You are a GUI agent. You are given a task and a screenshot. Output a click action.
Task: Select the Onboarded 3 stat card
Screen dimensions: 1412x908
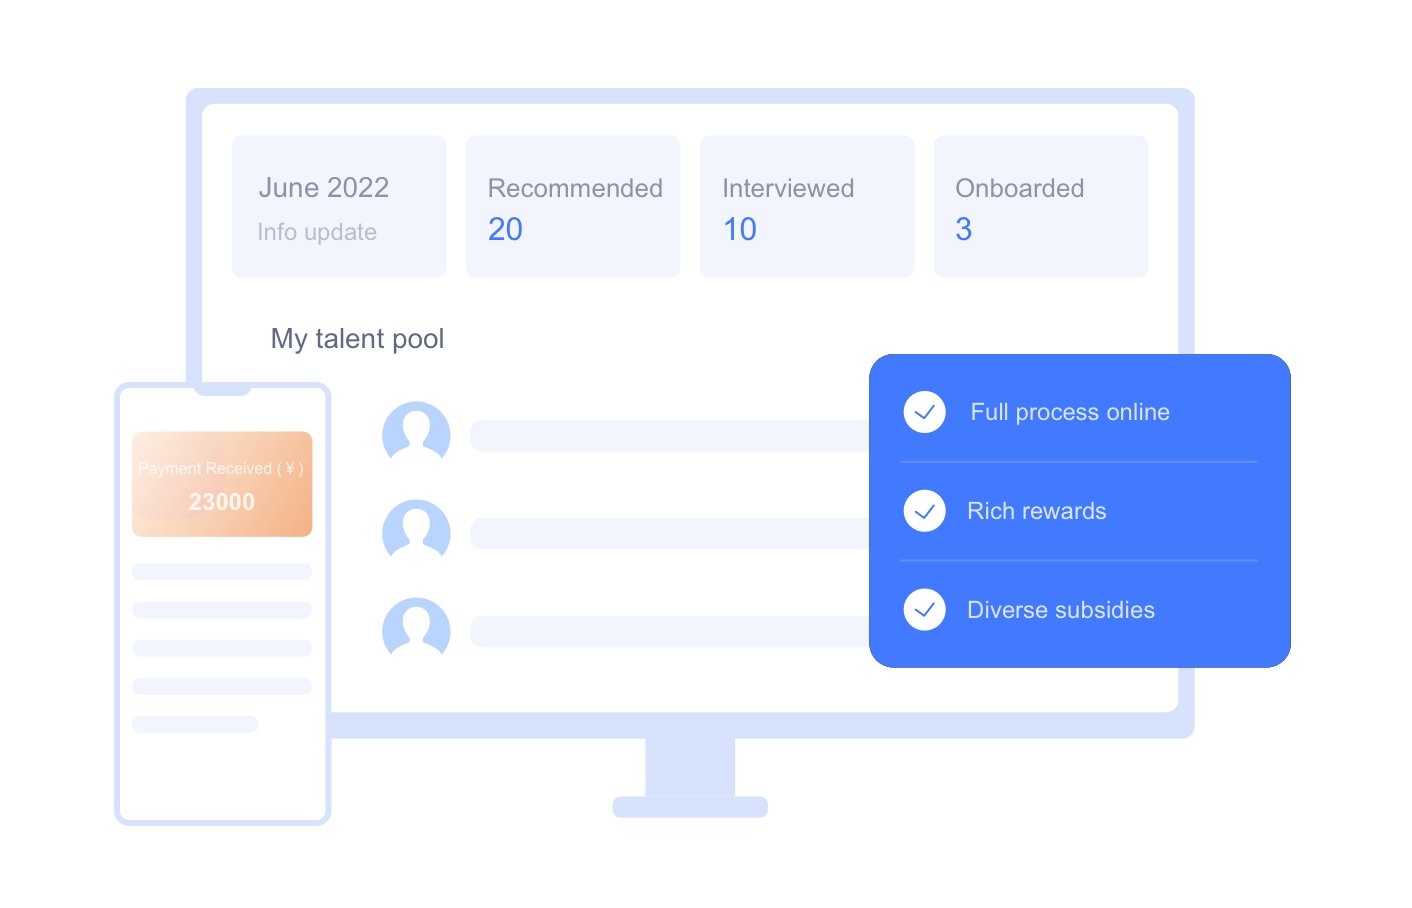(1041, 207)
